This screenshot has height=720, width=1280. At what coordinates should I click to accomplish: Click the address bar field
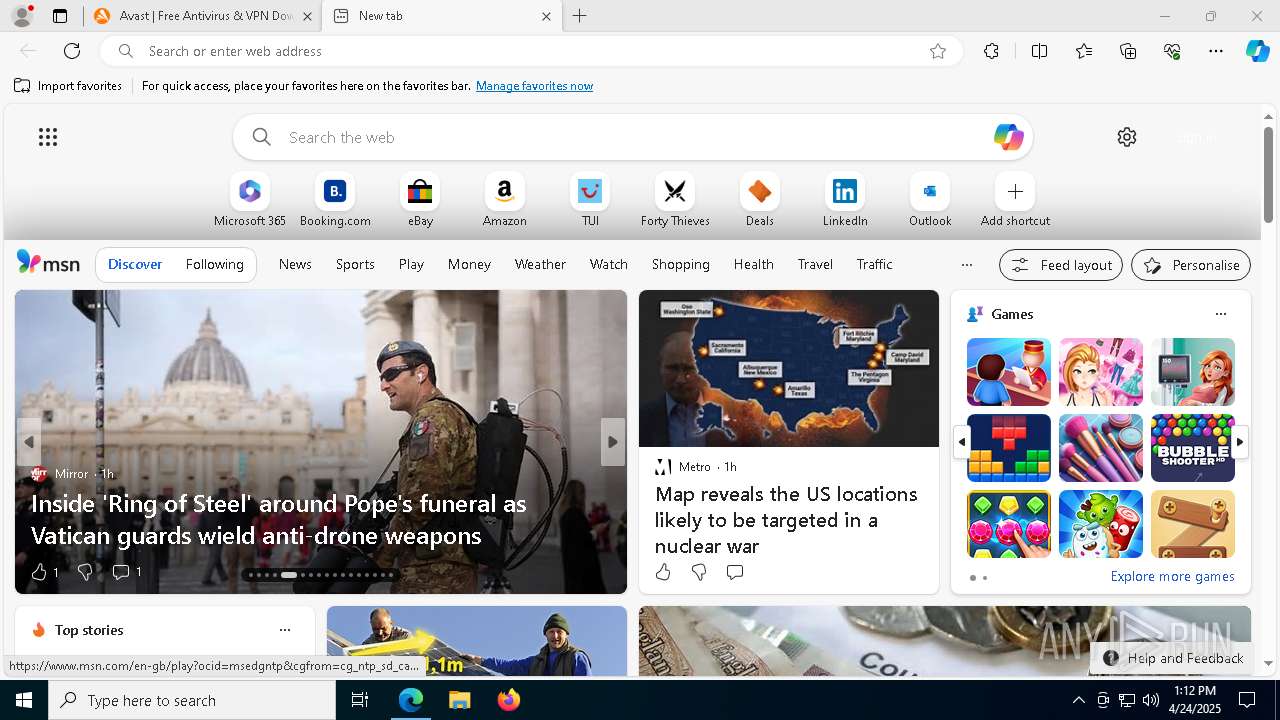pyautogui.click(x=530, y=51)
